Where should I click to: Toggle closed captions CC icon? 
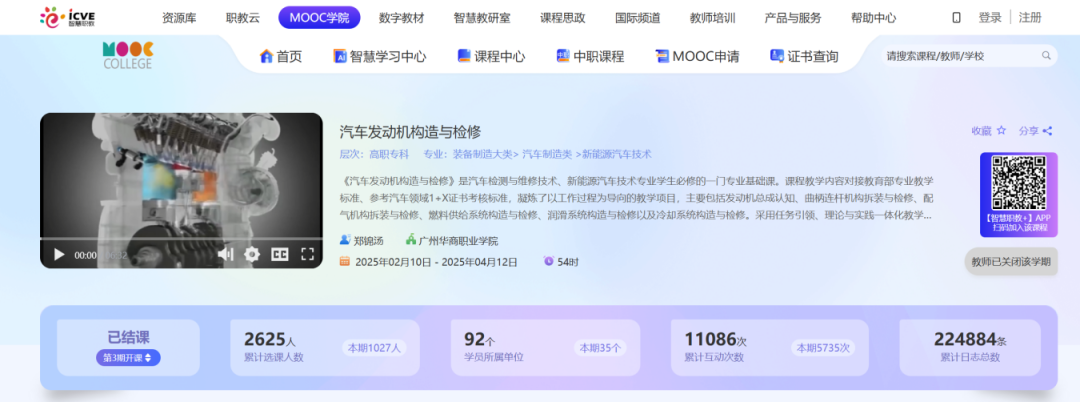tap(280, 255)
